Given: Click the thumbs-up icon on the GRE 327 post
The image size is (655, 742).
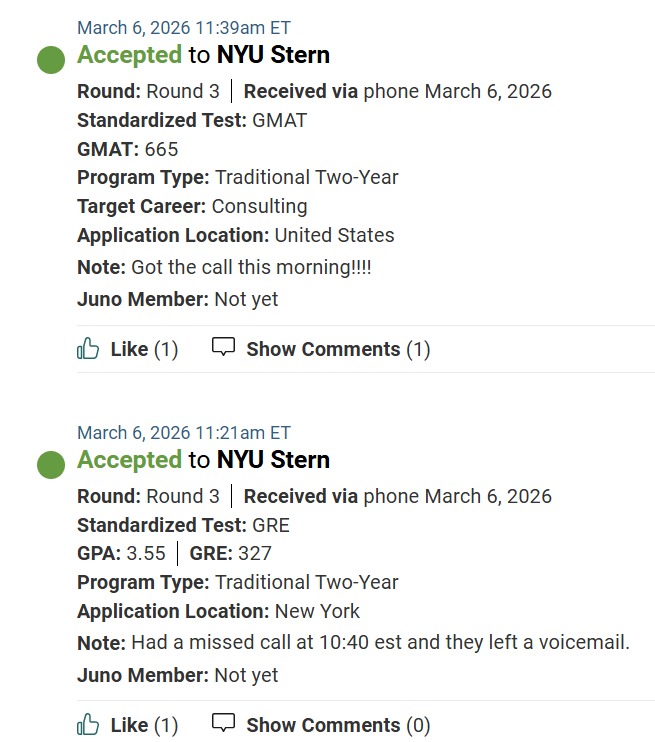Looking at the screenshot, I should pyautogui.click(x=89, y=724).
